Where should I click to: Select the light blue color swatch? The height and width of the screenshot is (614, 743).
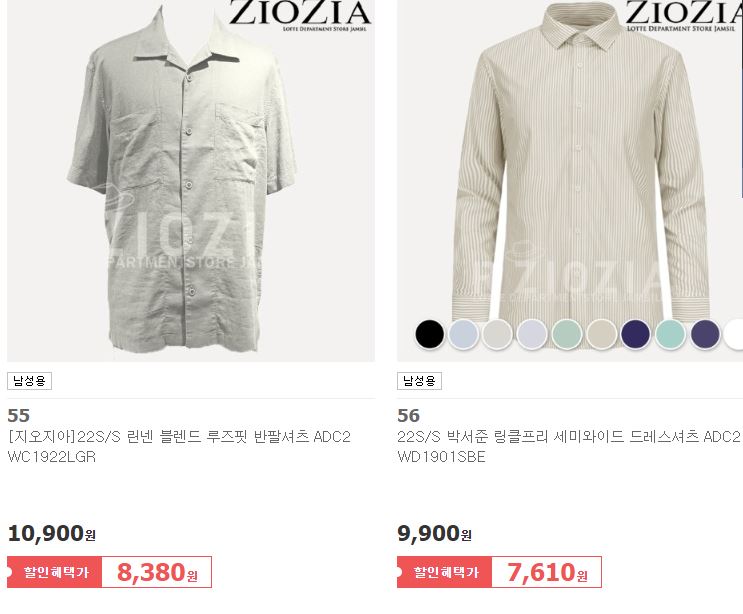pos(463,334)
